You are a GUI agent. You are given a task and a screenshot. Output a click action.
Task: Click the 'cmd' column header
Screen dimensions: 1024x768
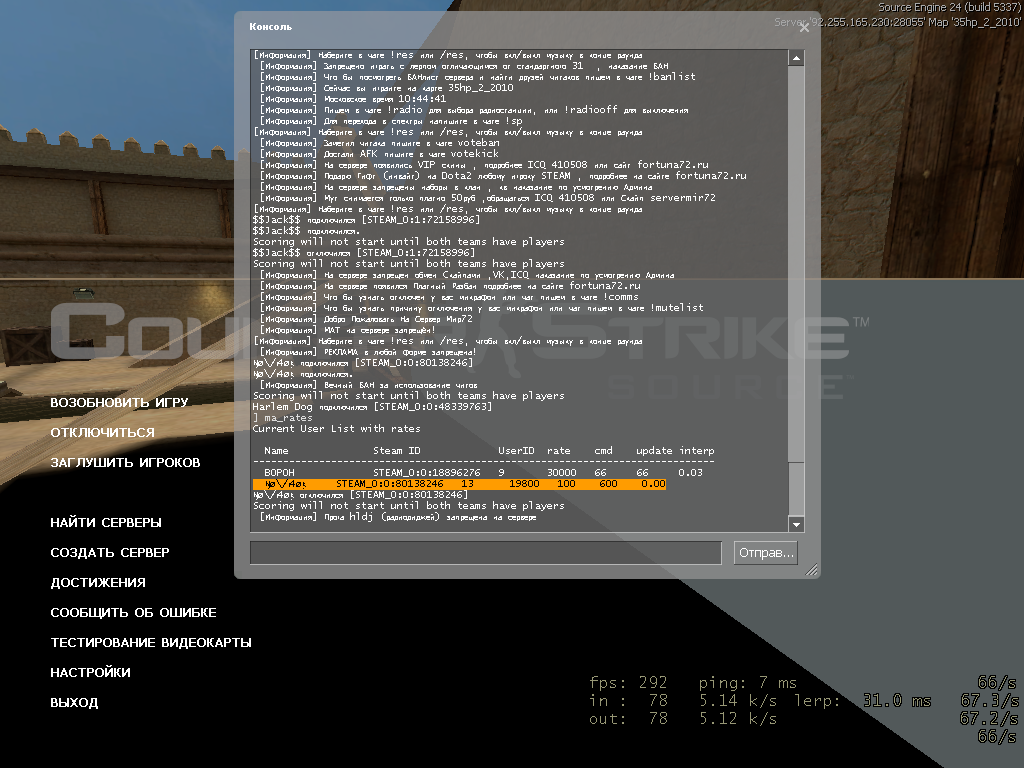603,451
